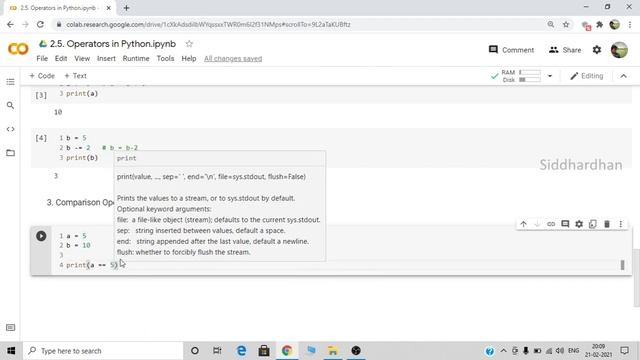Open Cortana circle on taskbar
Screen dimensions: 640x360
click(195, 351)
